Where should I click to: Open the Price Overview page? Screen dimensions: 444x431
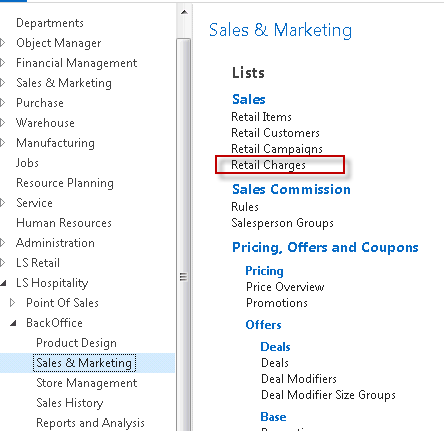coord(285,287)
